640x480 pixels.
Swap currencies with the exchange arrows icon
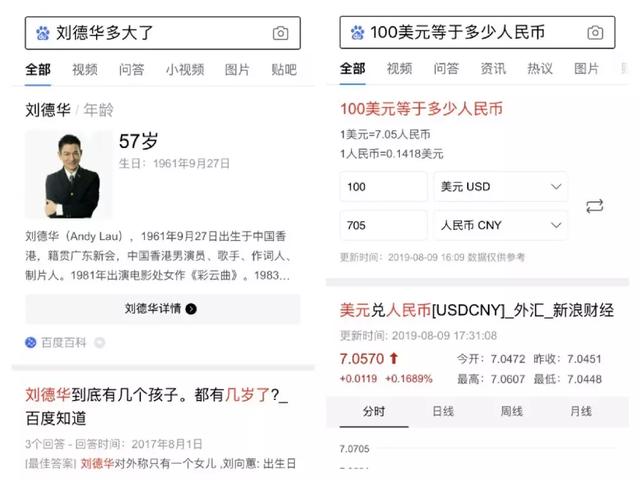click(x=594, y=206)
